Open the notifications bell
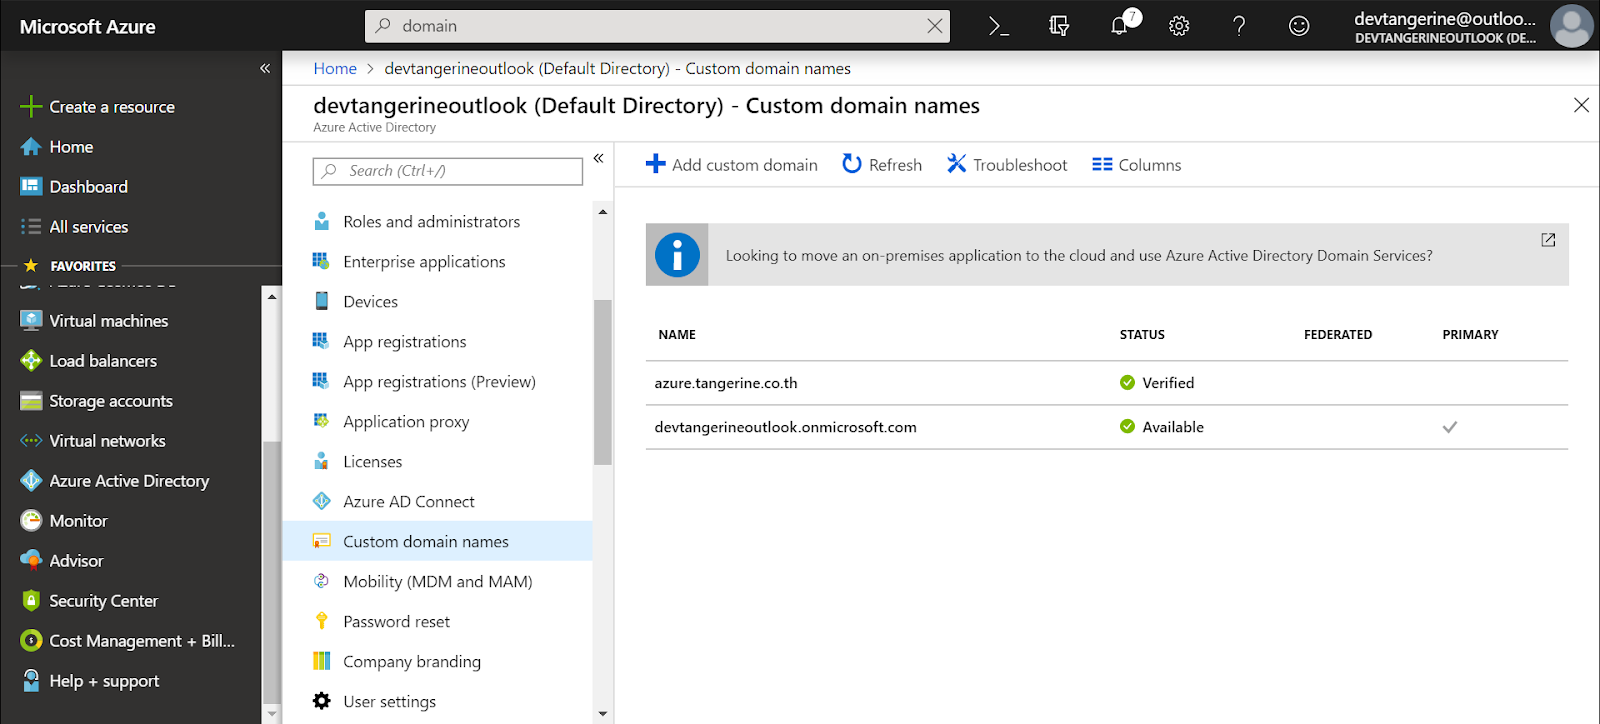Image resolution: width=1600 pixels, height=724 pixels. click(x=1120, y=24)
